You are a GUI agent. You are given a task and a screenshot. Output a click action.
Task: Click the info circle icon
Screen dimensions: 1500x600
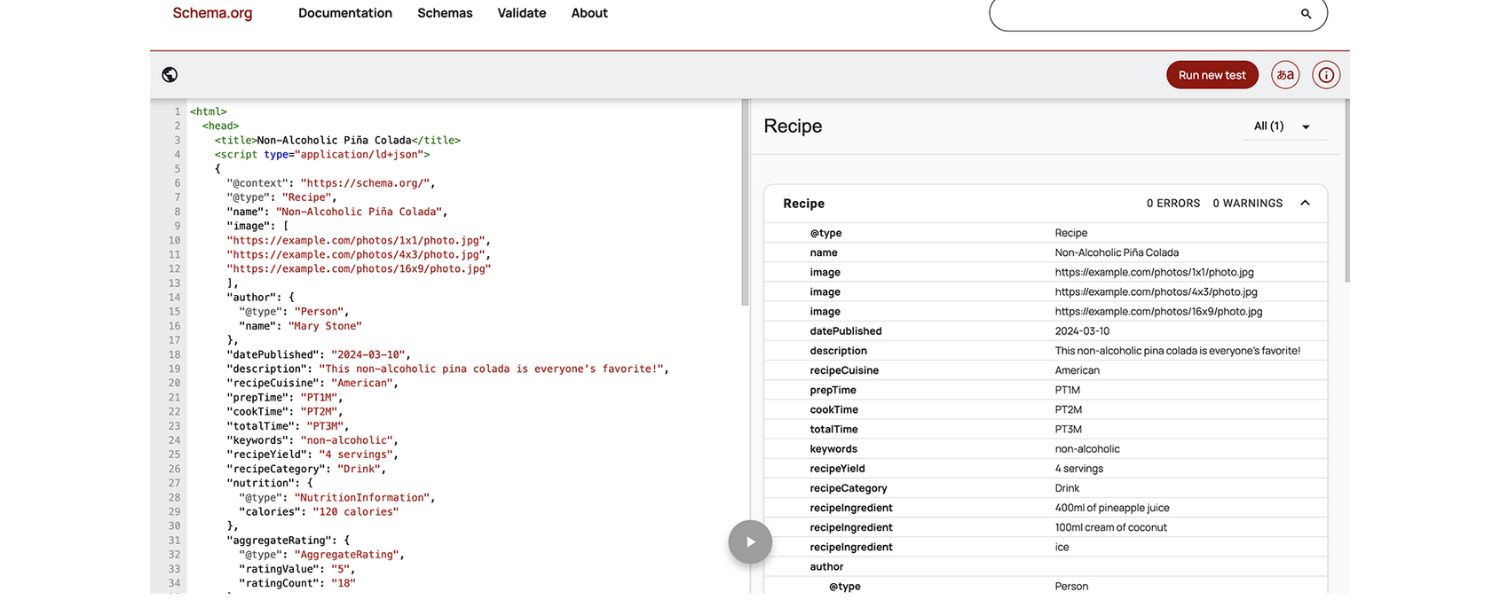pyautogui.click(x=1325, y=74)
